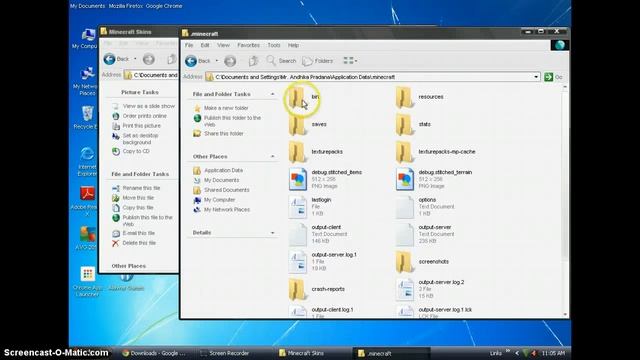Open the crash-reports folder icon
The height and width of the screenshot is (360, 640).
(297, 289)
